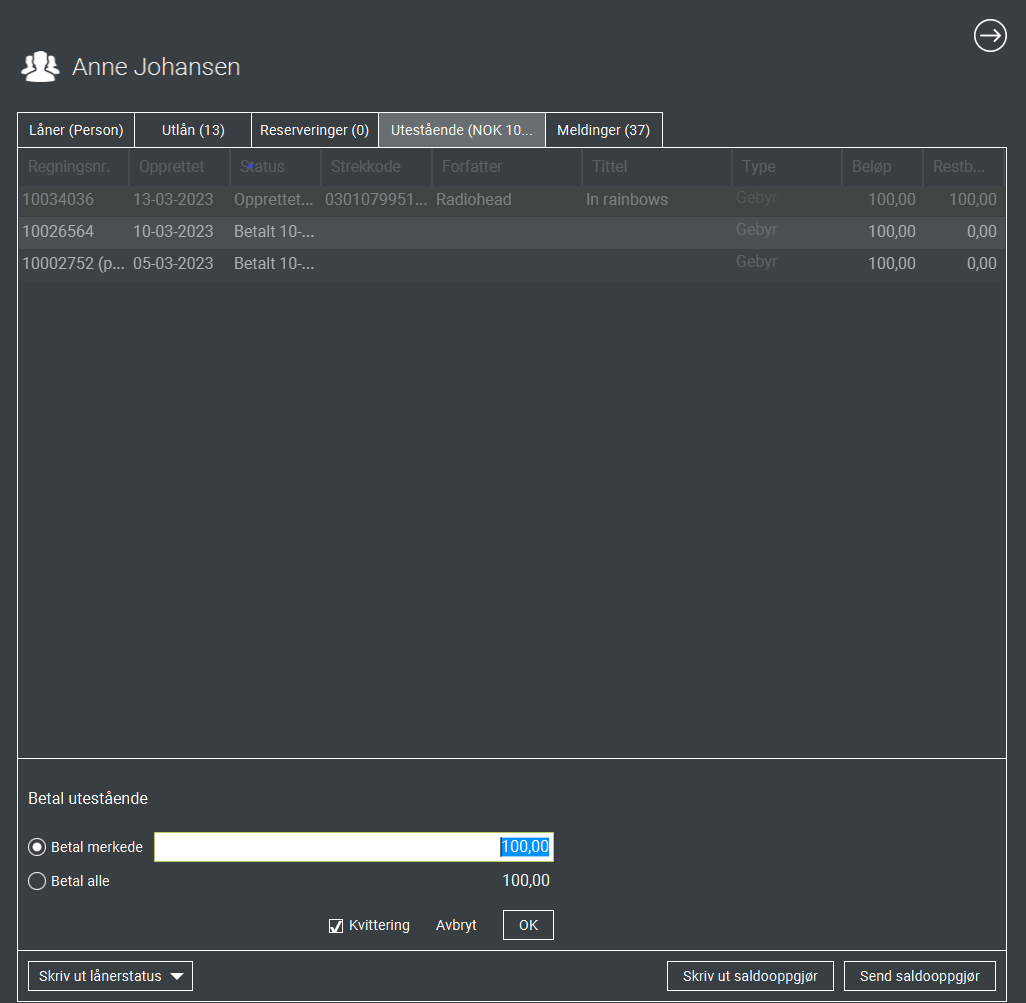Click remaining balance 100,00 in row 10034036

click(x=973, y=200)
